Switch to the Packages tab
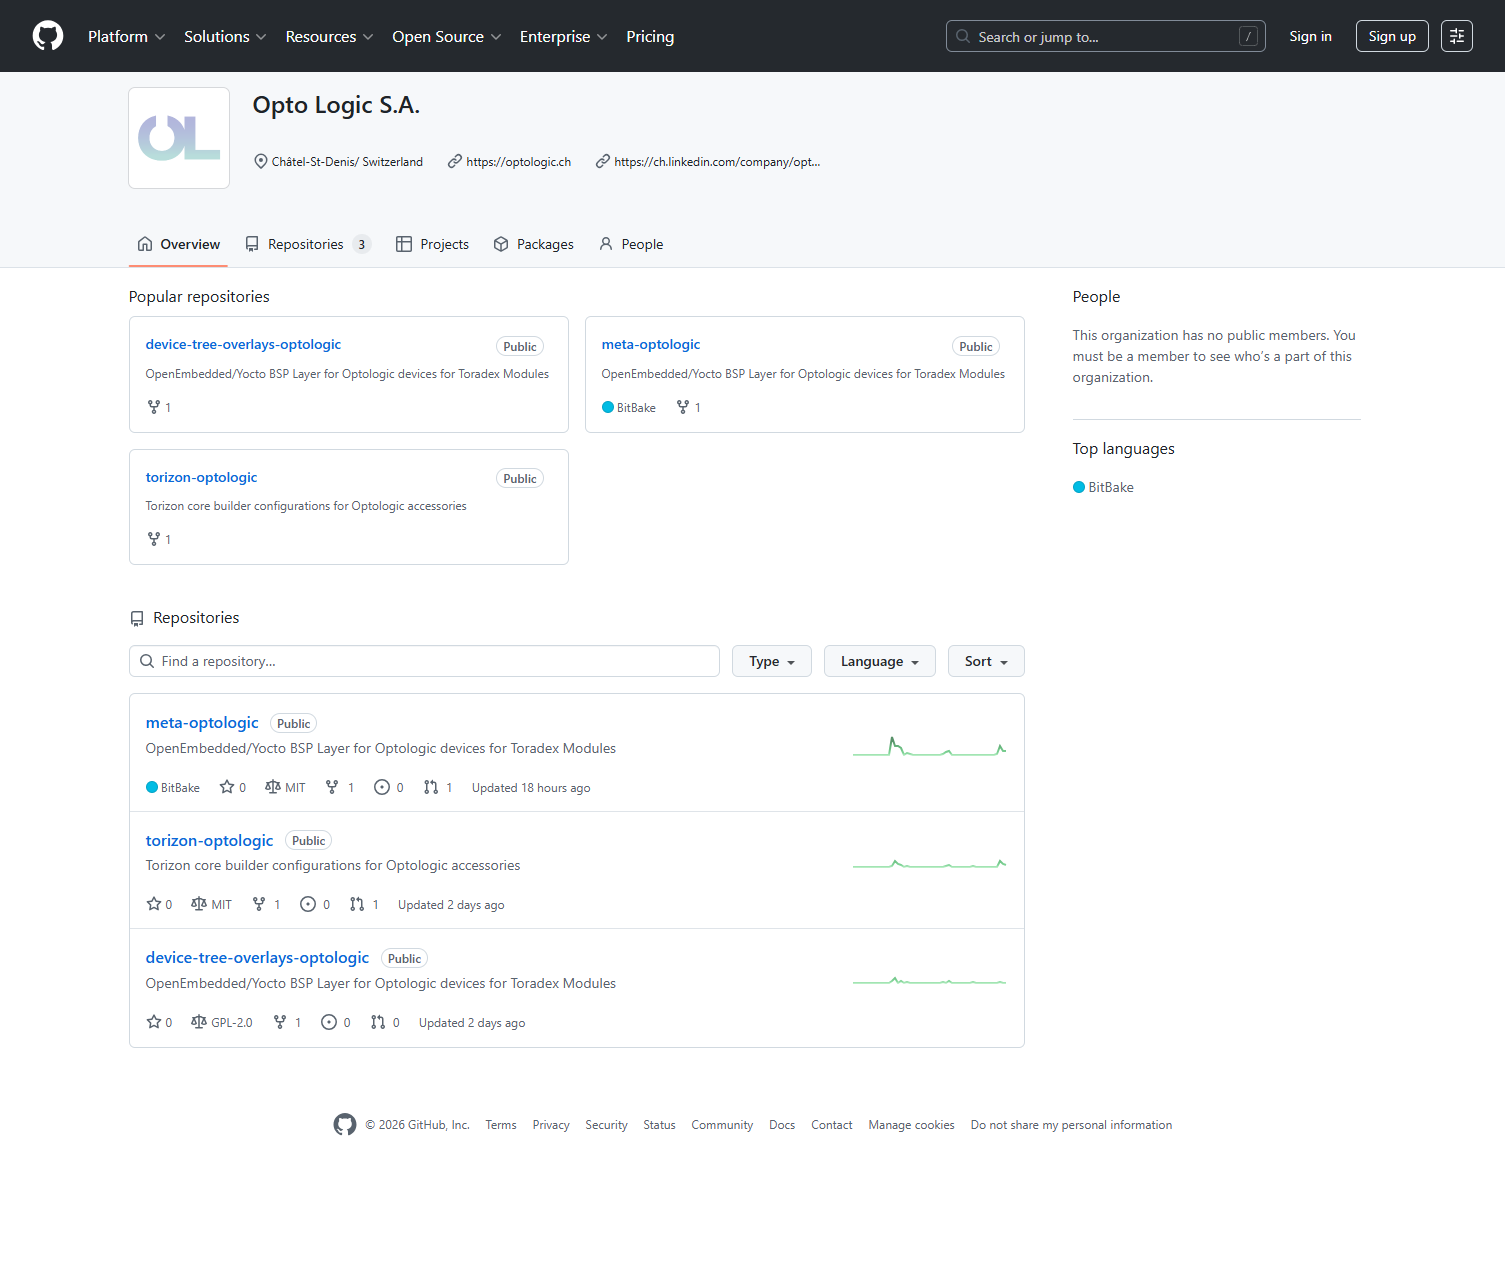This screenshot has height=1270, width=1505. 533,244
